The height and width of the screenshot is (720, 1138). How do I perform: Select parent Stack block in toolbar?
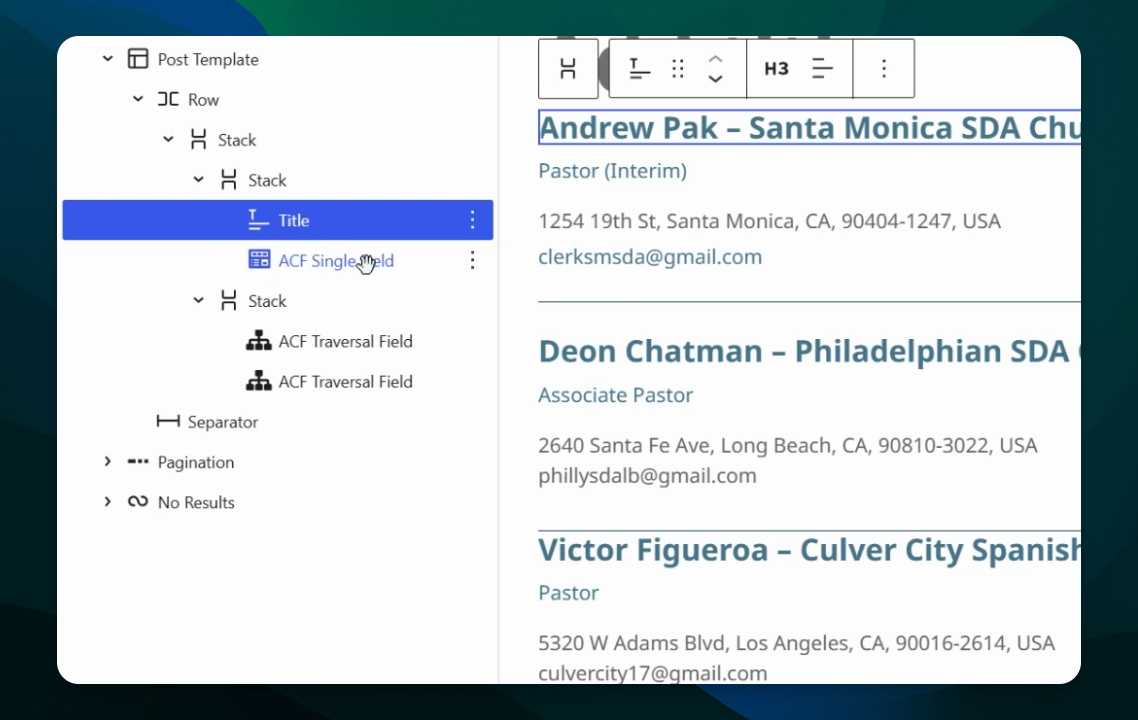coord(568,69)
